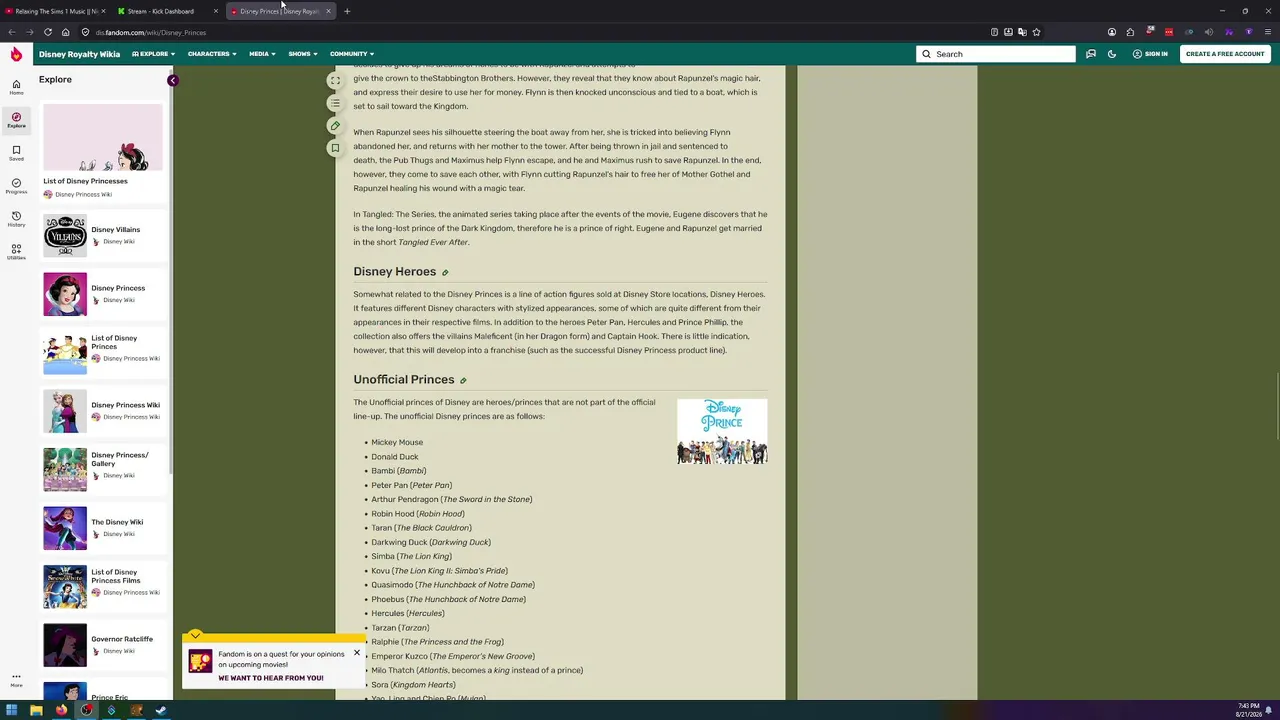The height and width of the screenshot is (720, 1280).
Task: Bookmark this page with the star icon
Action: click(x=1036, y=32)
